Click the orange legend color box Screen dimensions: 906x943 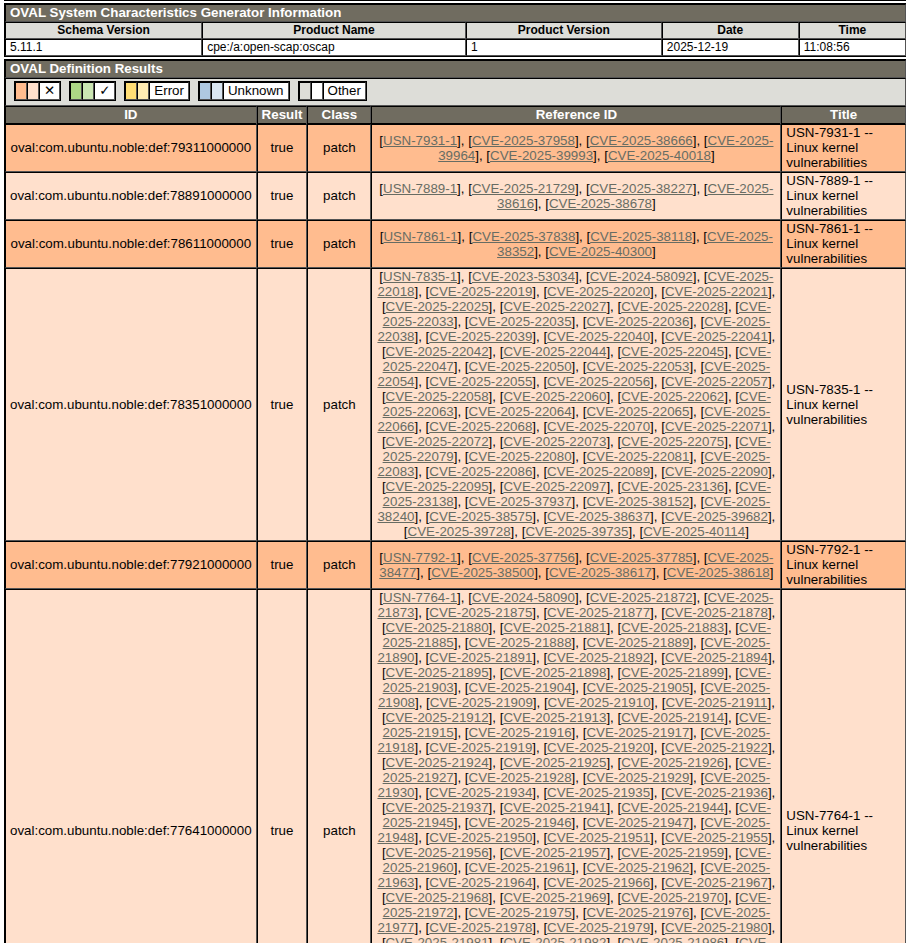(x=22, y=91)
